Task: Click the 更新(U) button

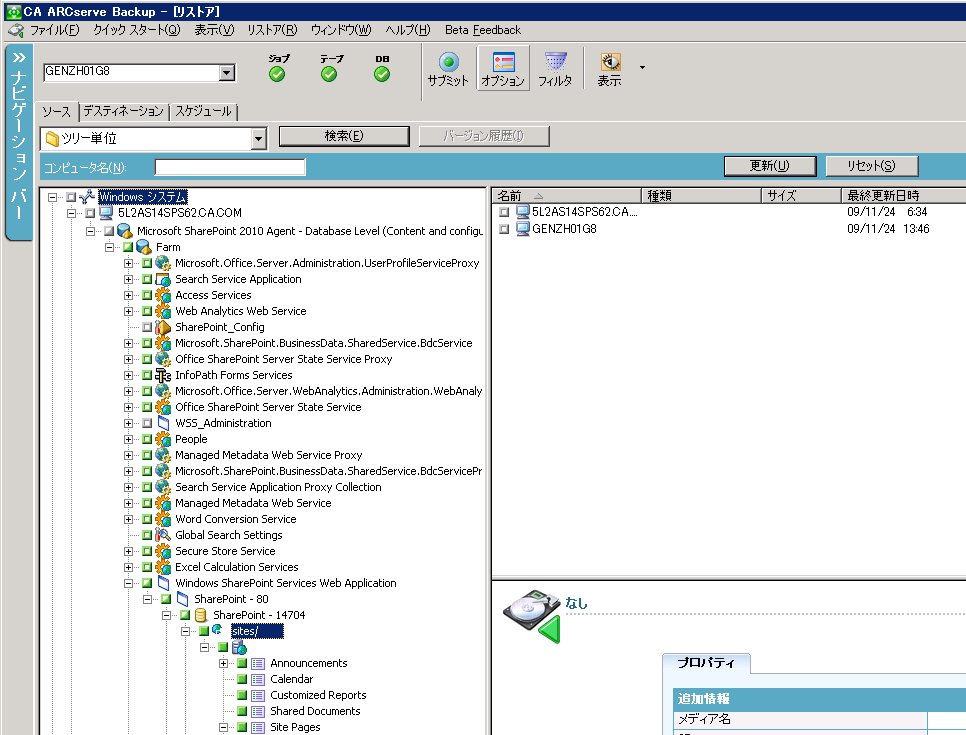Action: [x=769, y=166]
